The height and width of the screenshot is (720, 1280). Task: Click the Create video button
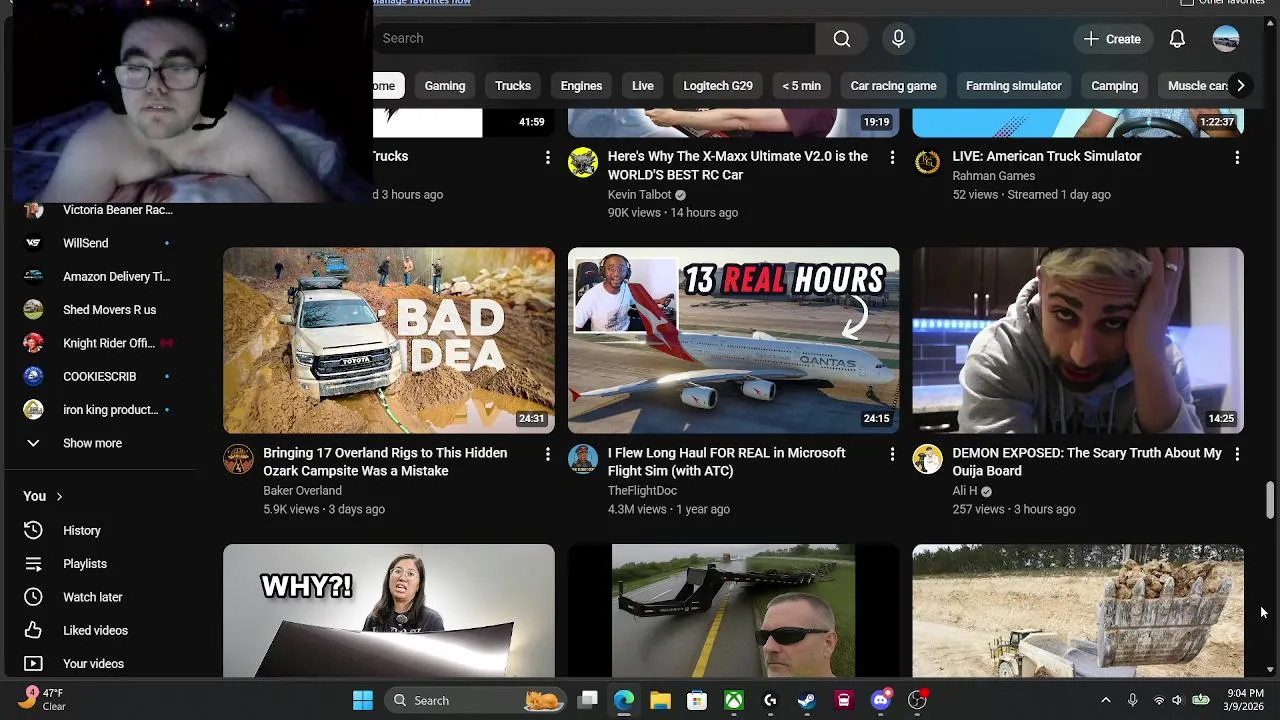point(1112,39)
